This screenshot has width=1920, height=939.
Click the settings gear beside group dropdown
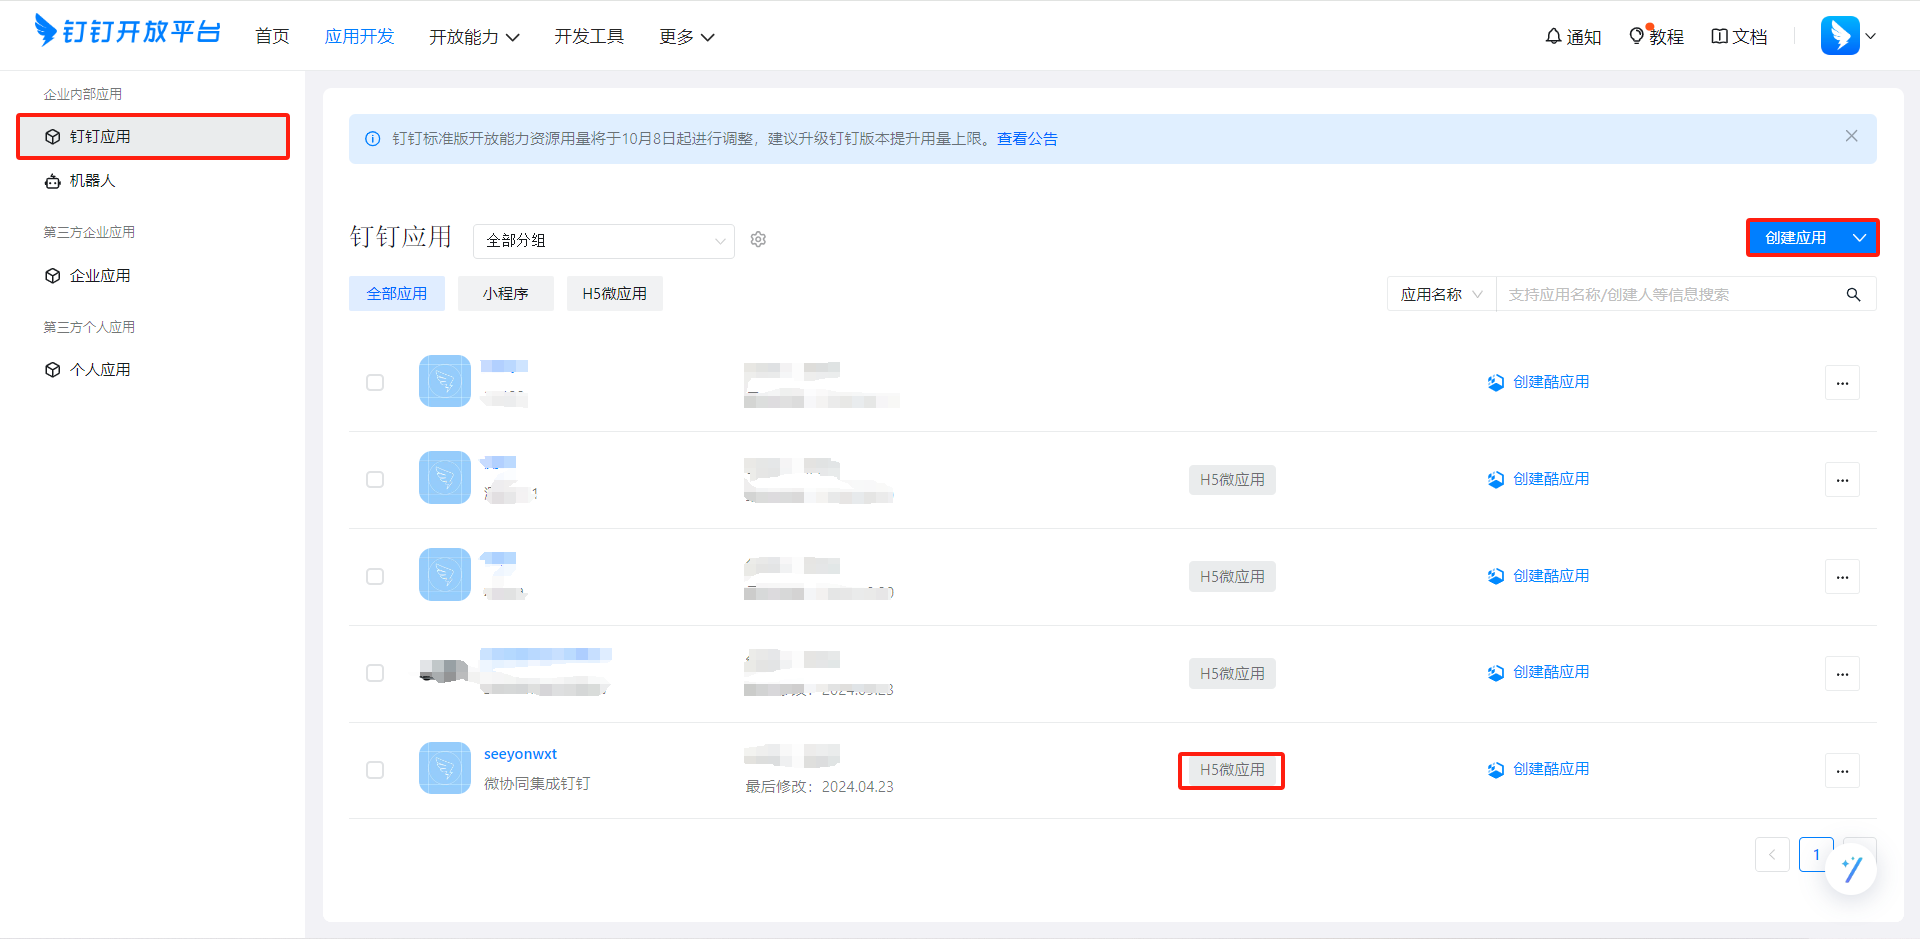click(758, 240)
